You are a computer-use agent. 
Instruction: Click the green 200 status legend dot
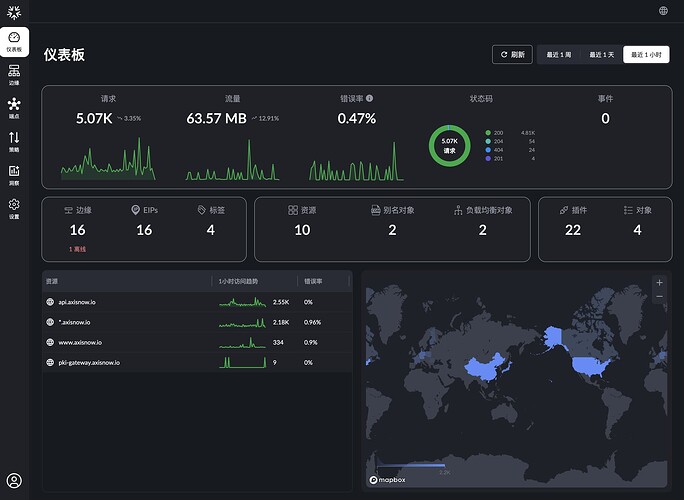[x=487, y=132]
